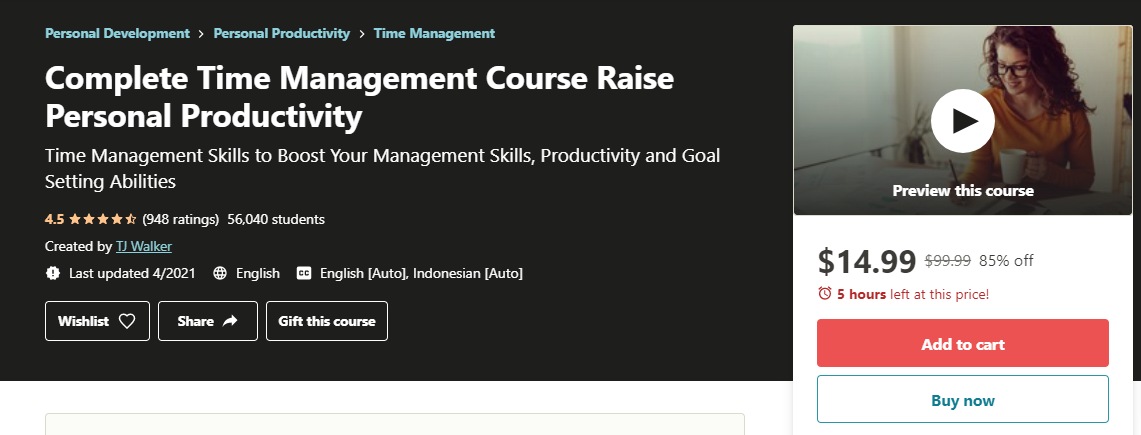Click the Share arrow icon

pyautogui.click(x=230, y=321)
